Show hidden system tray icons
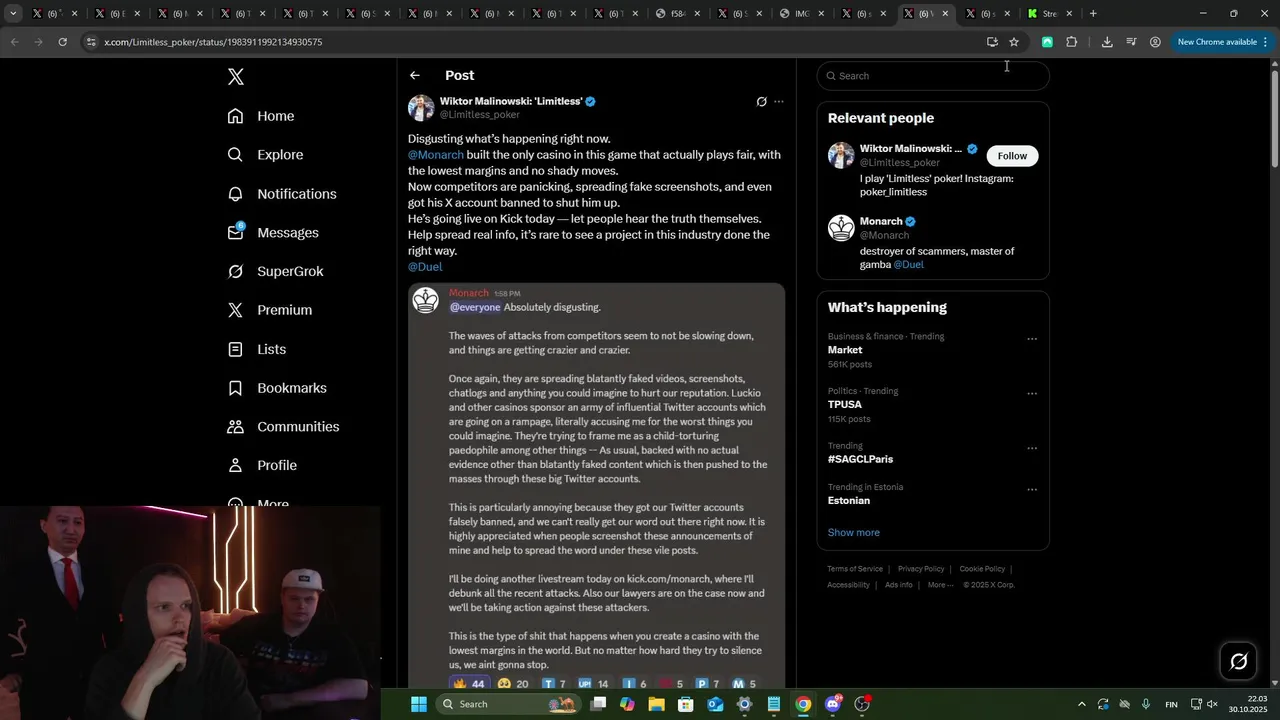The width and height of the screenshot is (1280, 720). tap(1081, 704)
